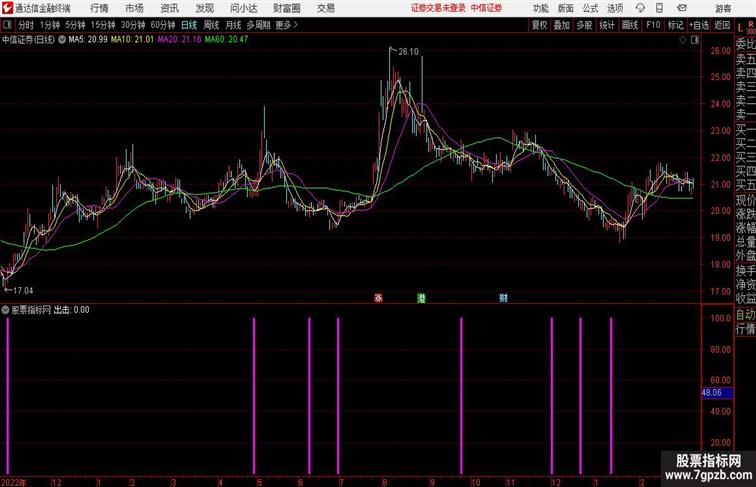This screenshot has width=756, height=487.
Task: Click the headset customer service icon
Action: point(640,8)
